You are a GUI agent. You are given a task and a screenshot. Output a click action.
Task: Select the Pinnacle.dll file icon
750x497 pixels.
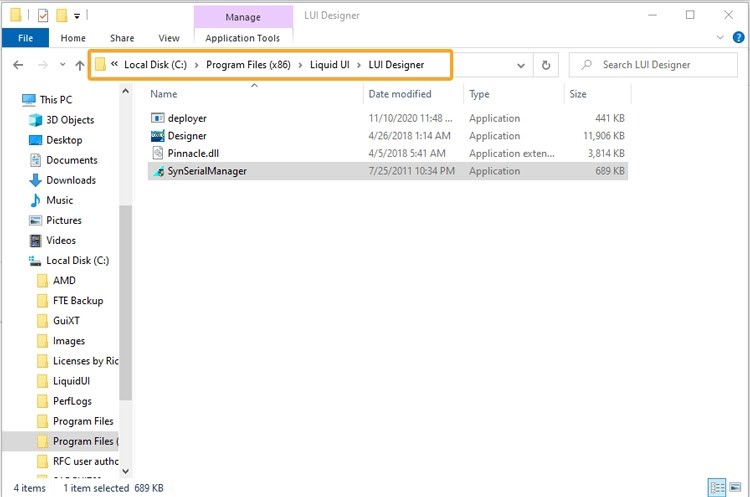(x=157, y=153)
